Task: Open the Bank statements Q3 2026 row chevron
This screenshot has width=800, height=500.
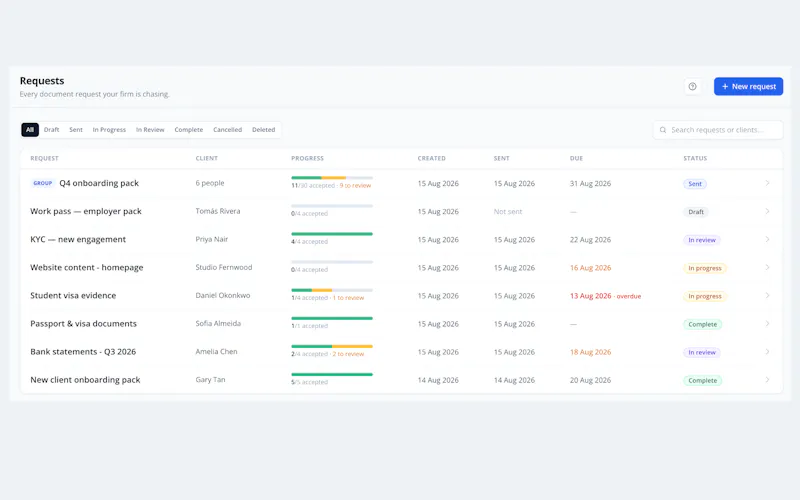Action: (767, 352)
